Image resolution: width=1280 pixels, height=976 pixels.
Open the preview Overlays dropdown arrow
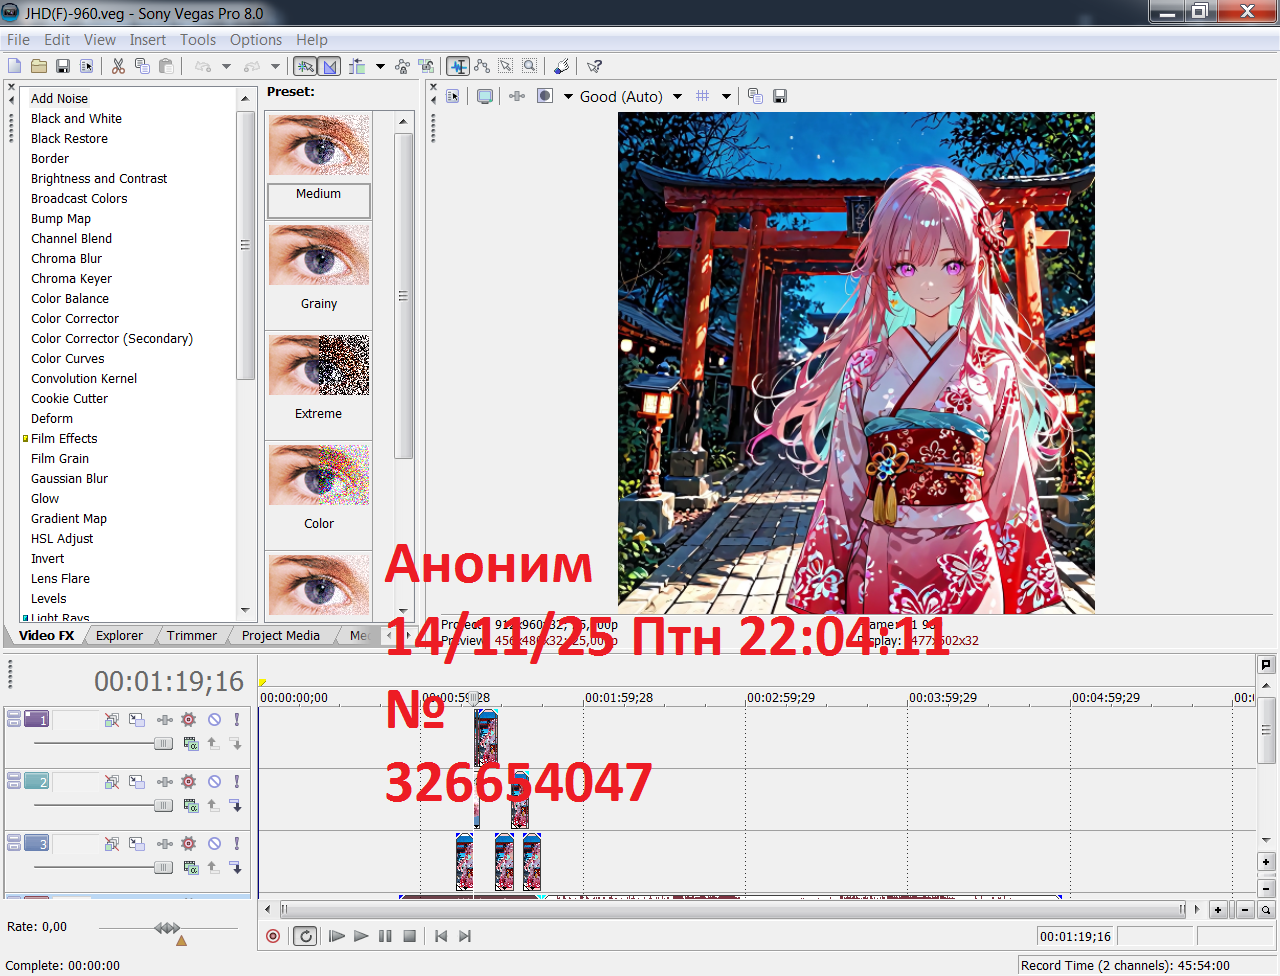pos(726,97)
